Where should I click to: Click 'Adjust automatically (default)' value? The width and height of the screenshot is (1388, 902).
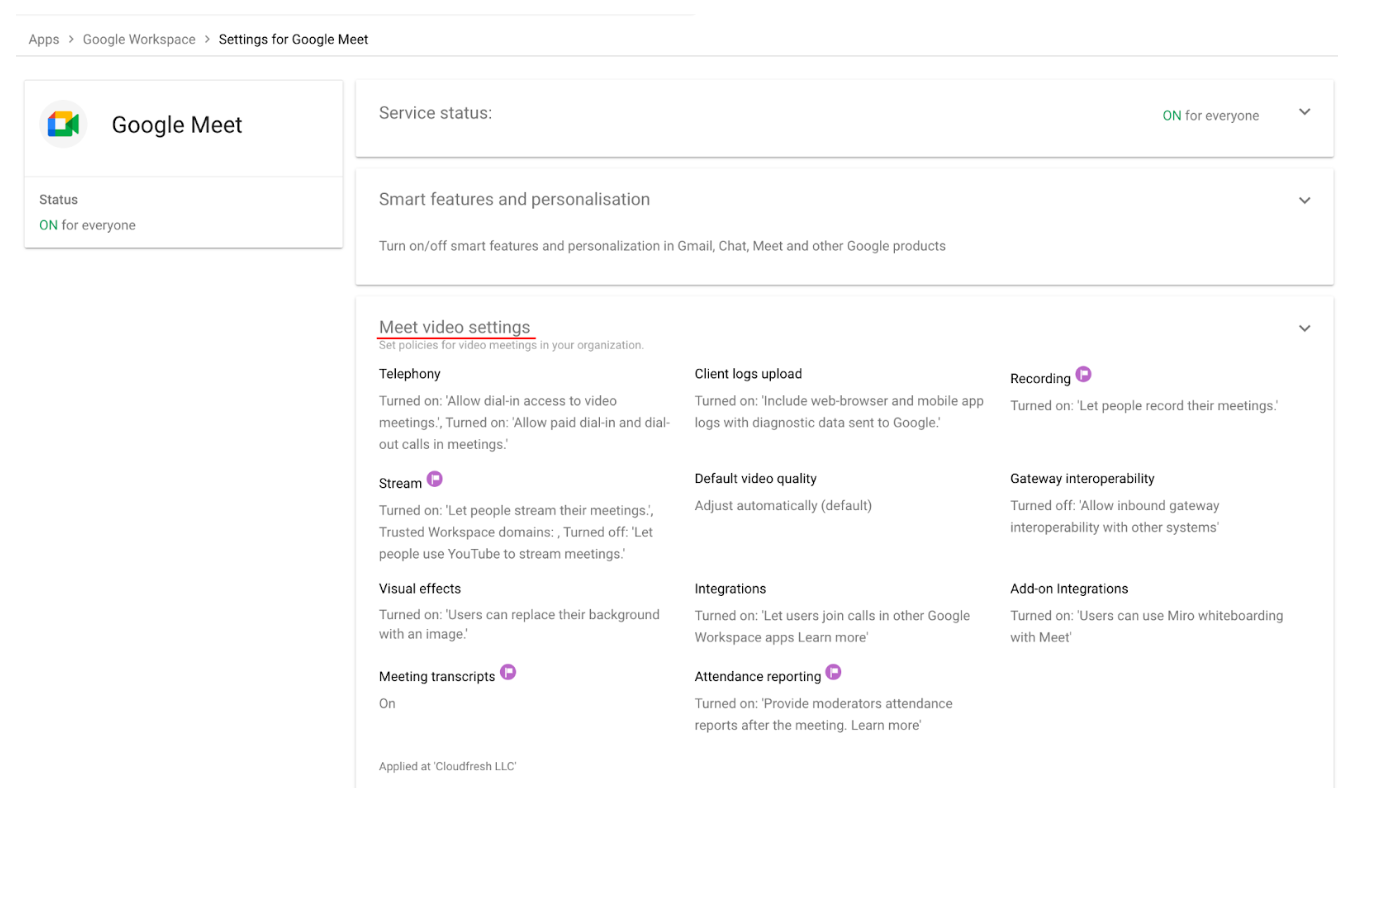point(783,506)
